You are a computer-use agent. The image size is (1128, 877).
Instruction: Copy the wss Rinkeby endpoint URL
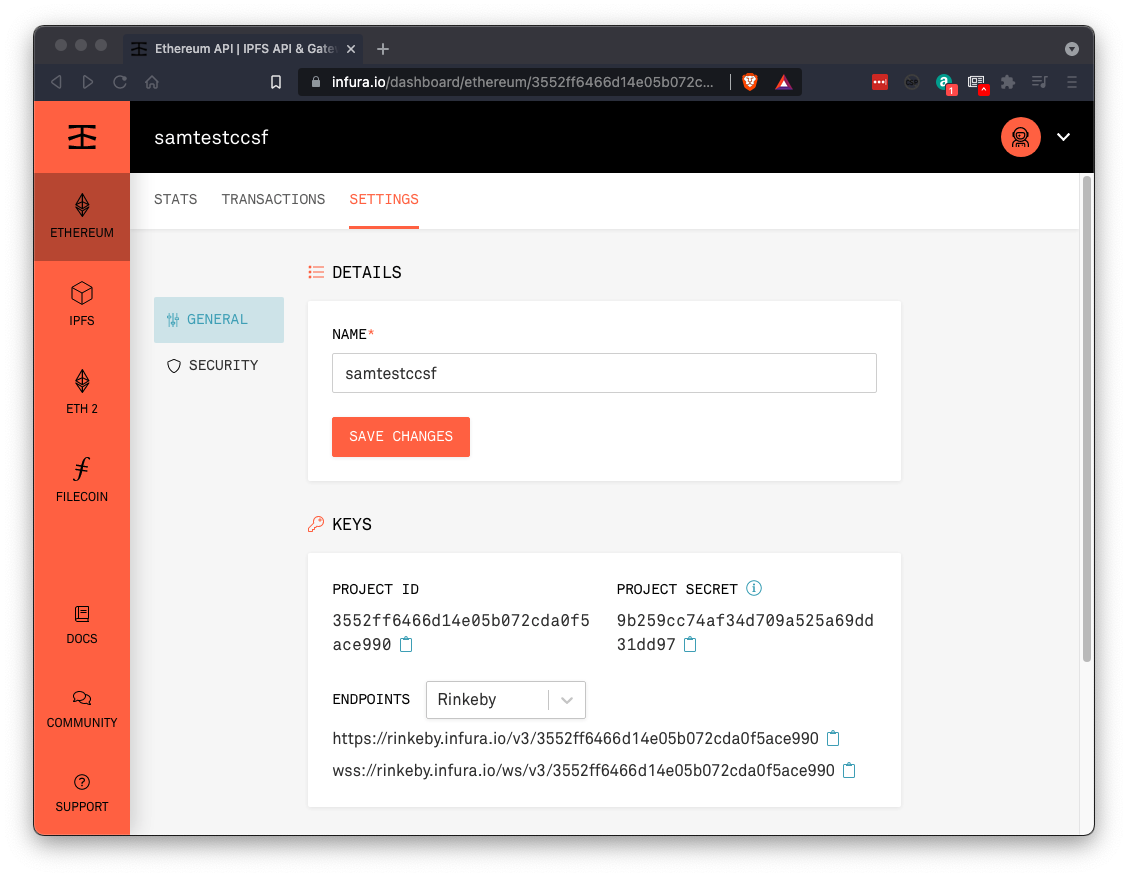(x=849, y=771)
